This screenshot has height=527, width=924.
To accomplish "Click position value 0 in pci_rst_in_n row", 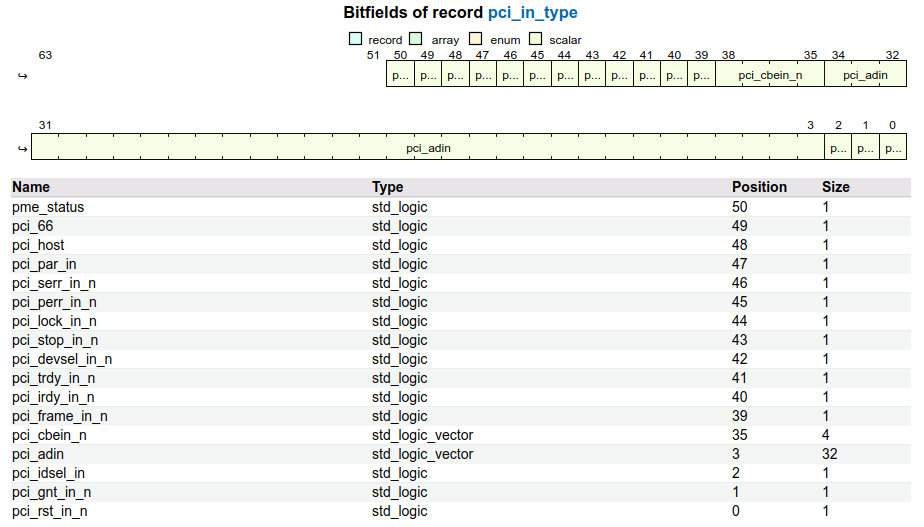I will pos(736,511).
